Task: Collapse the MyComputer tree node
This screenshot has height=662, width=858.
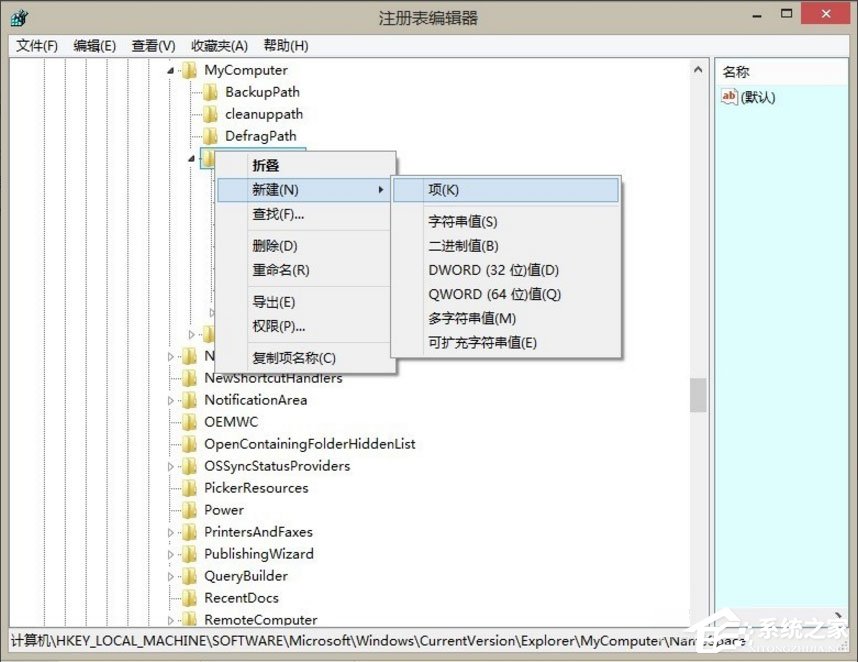Action: 172,70
